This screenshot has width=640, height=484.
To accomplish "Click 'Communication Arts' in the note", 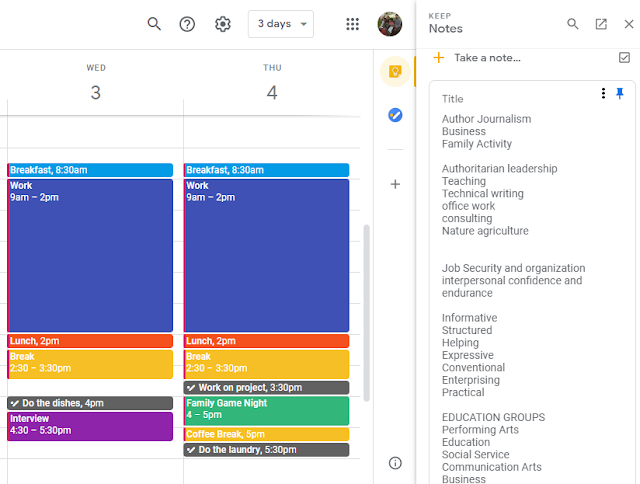I will tap(492, 467).
